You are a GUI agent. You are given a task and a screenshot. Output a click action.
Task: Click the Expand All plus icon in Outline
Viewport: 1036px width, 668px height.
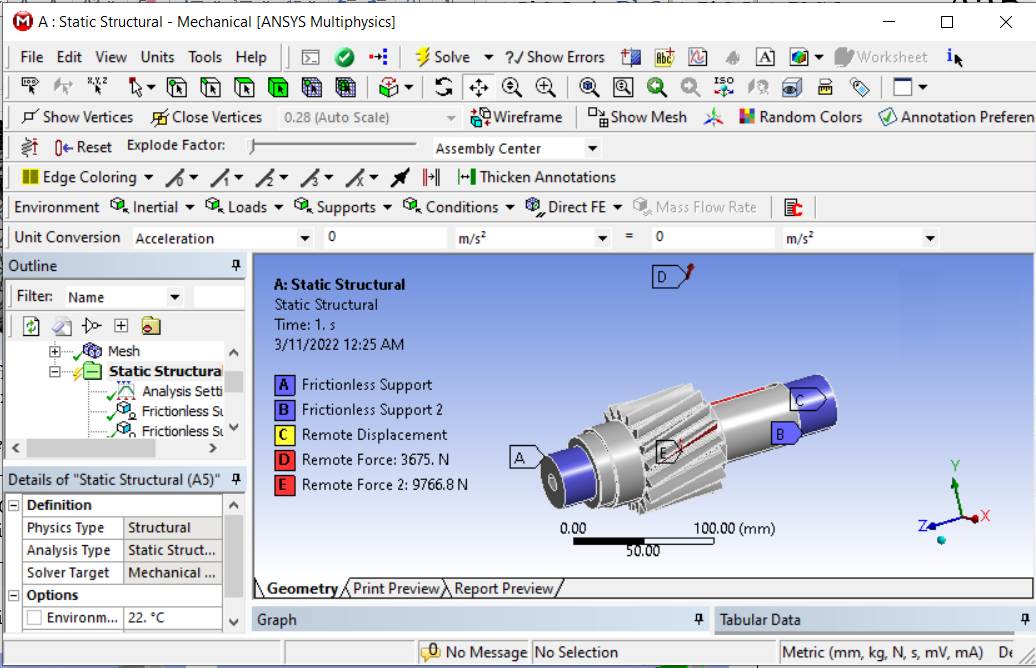click(x=121, y=325)
